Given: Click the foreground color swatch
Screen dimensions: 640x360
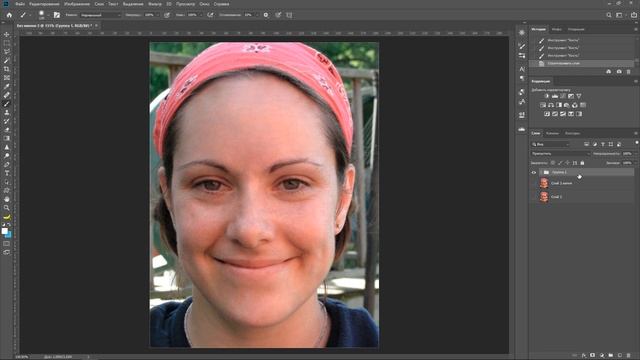Looking at the screenshot, I should point(4,231).
